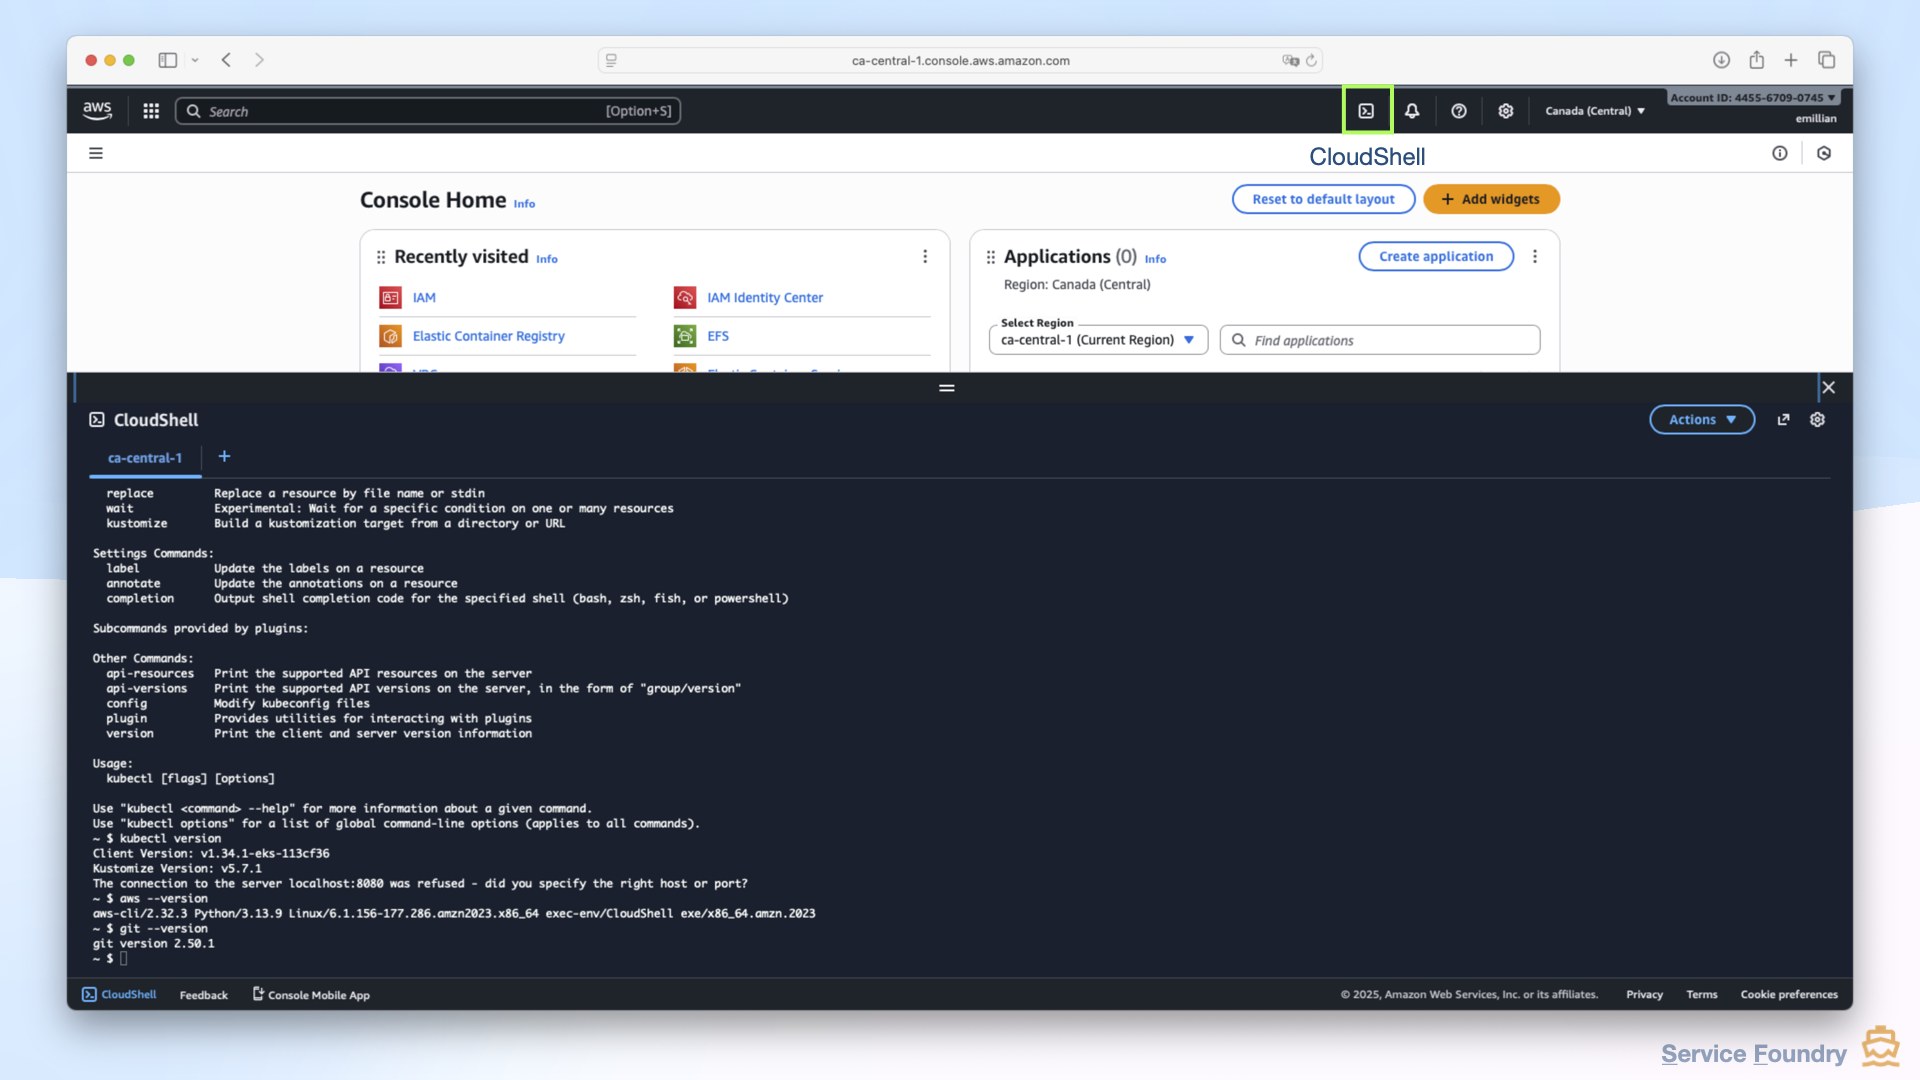
Task: Switch to the ca-central-1 terminal tab
Action: [144, 458]
